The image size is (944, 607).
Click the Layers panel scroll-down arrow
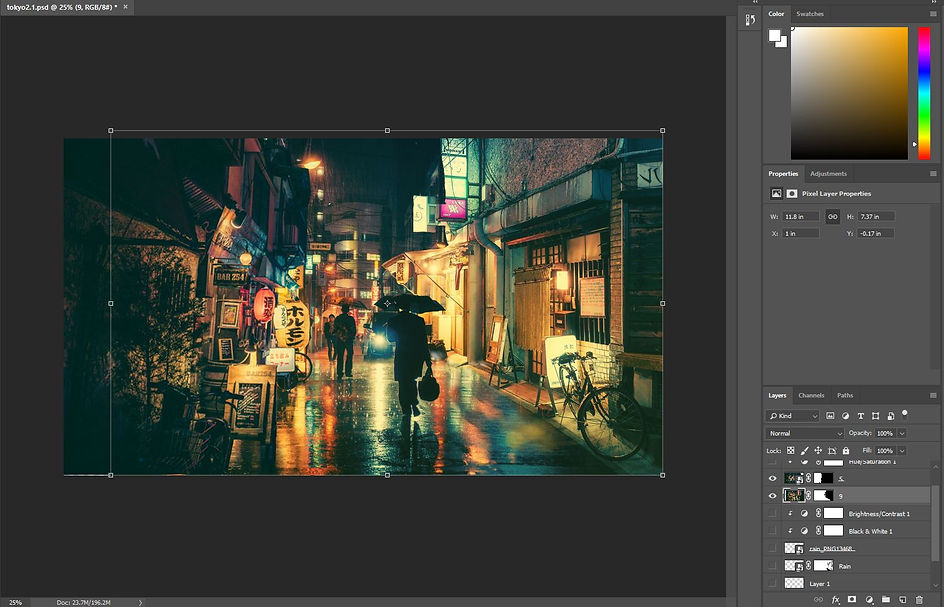935,585
